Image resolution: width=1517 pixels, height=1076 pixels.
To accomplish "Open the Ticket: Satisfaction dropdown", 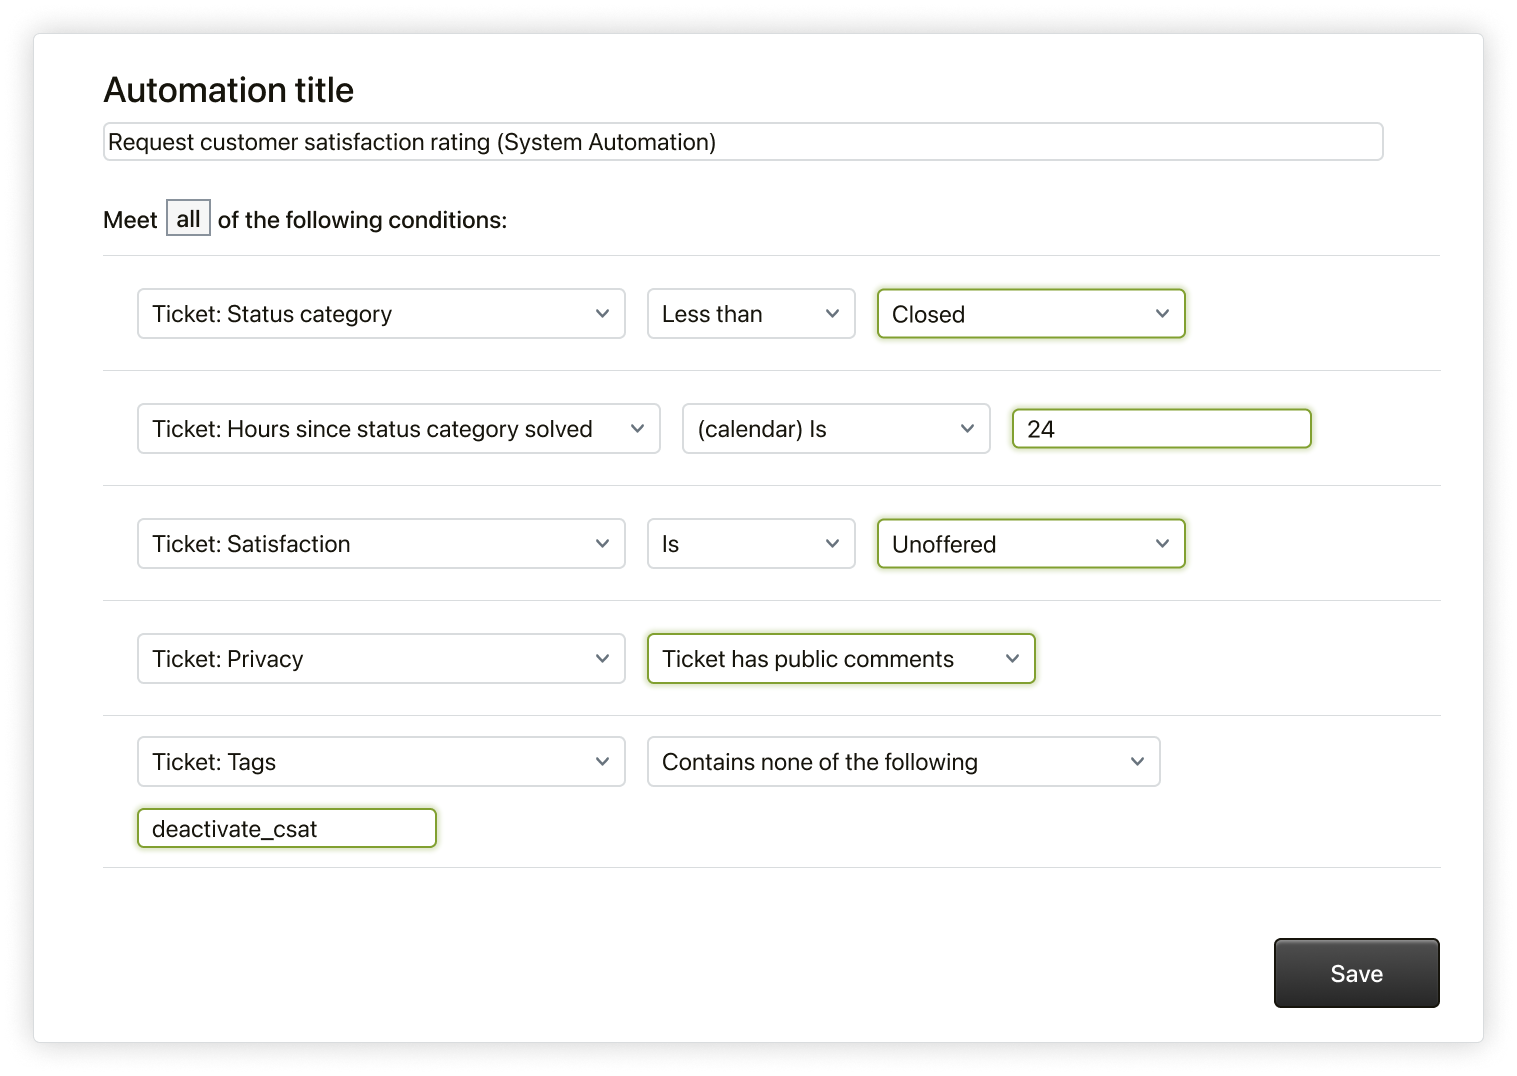I will (380, 544).
